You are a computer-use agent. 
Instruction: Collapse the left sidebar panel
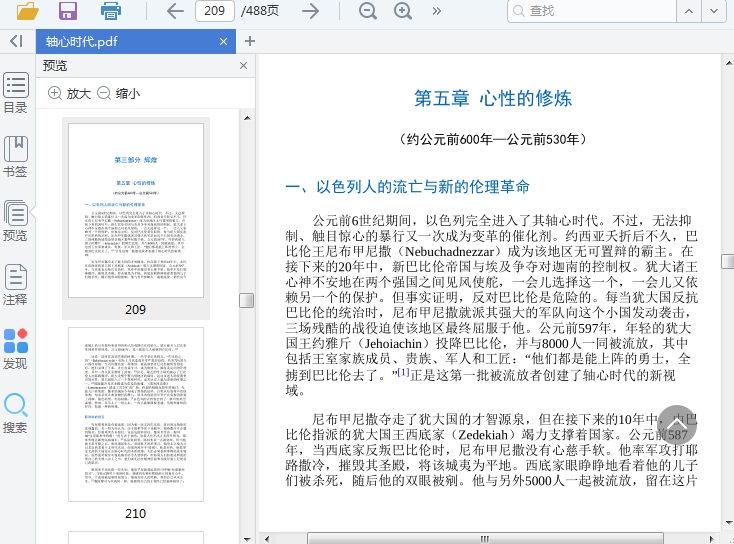tap(16, 41)
